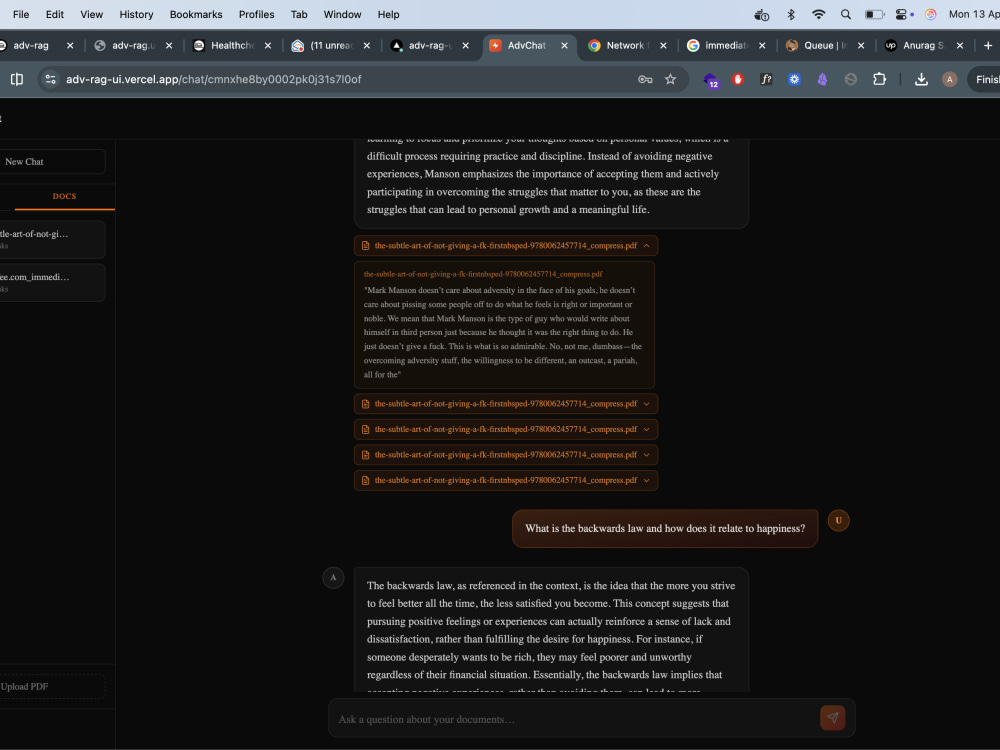Click the user avatar badge labeled U

pos(838,520)
